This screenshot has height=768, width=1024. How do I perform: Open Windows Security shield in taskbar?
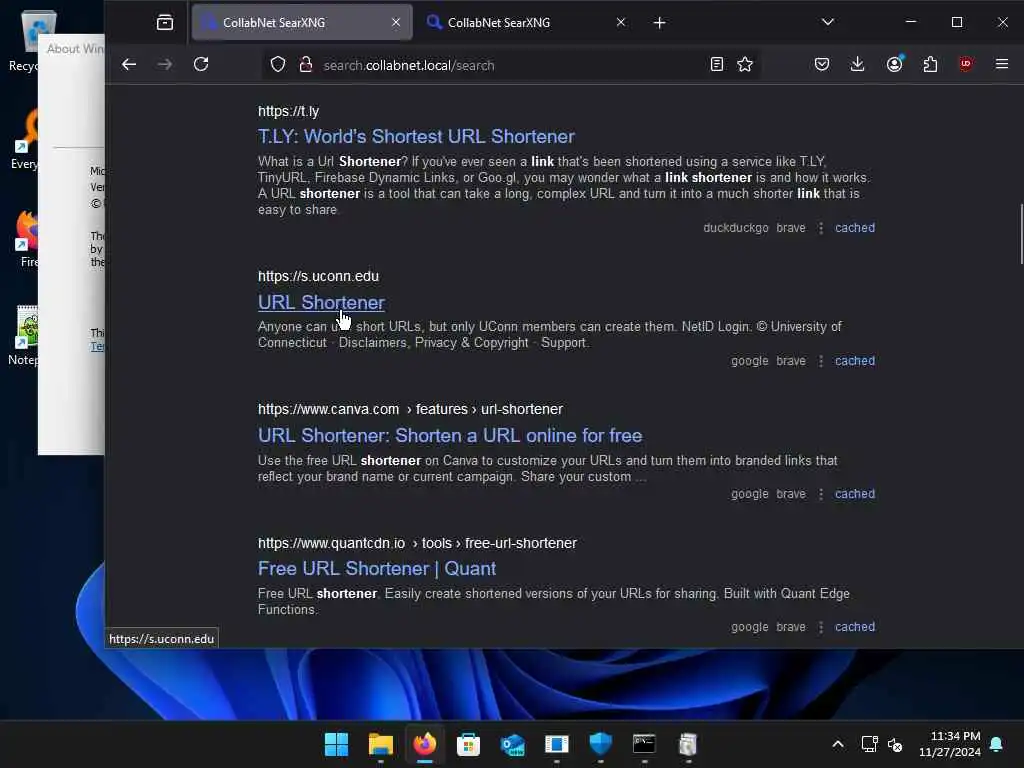[x=600, y=744]
